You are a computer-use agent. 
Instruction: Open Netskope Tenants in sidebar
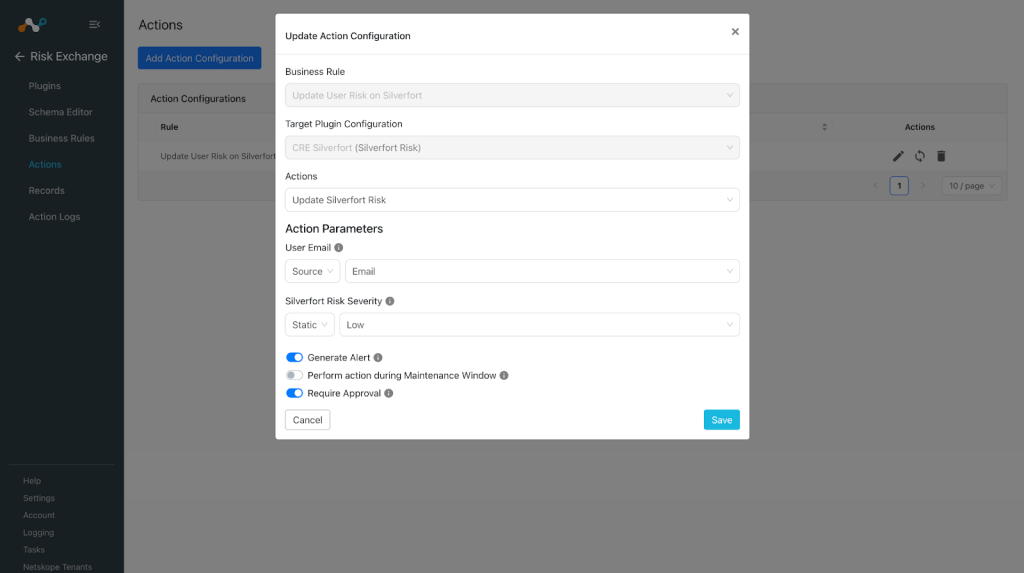pos(57,567)
